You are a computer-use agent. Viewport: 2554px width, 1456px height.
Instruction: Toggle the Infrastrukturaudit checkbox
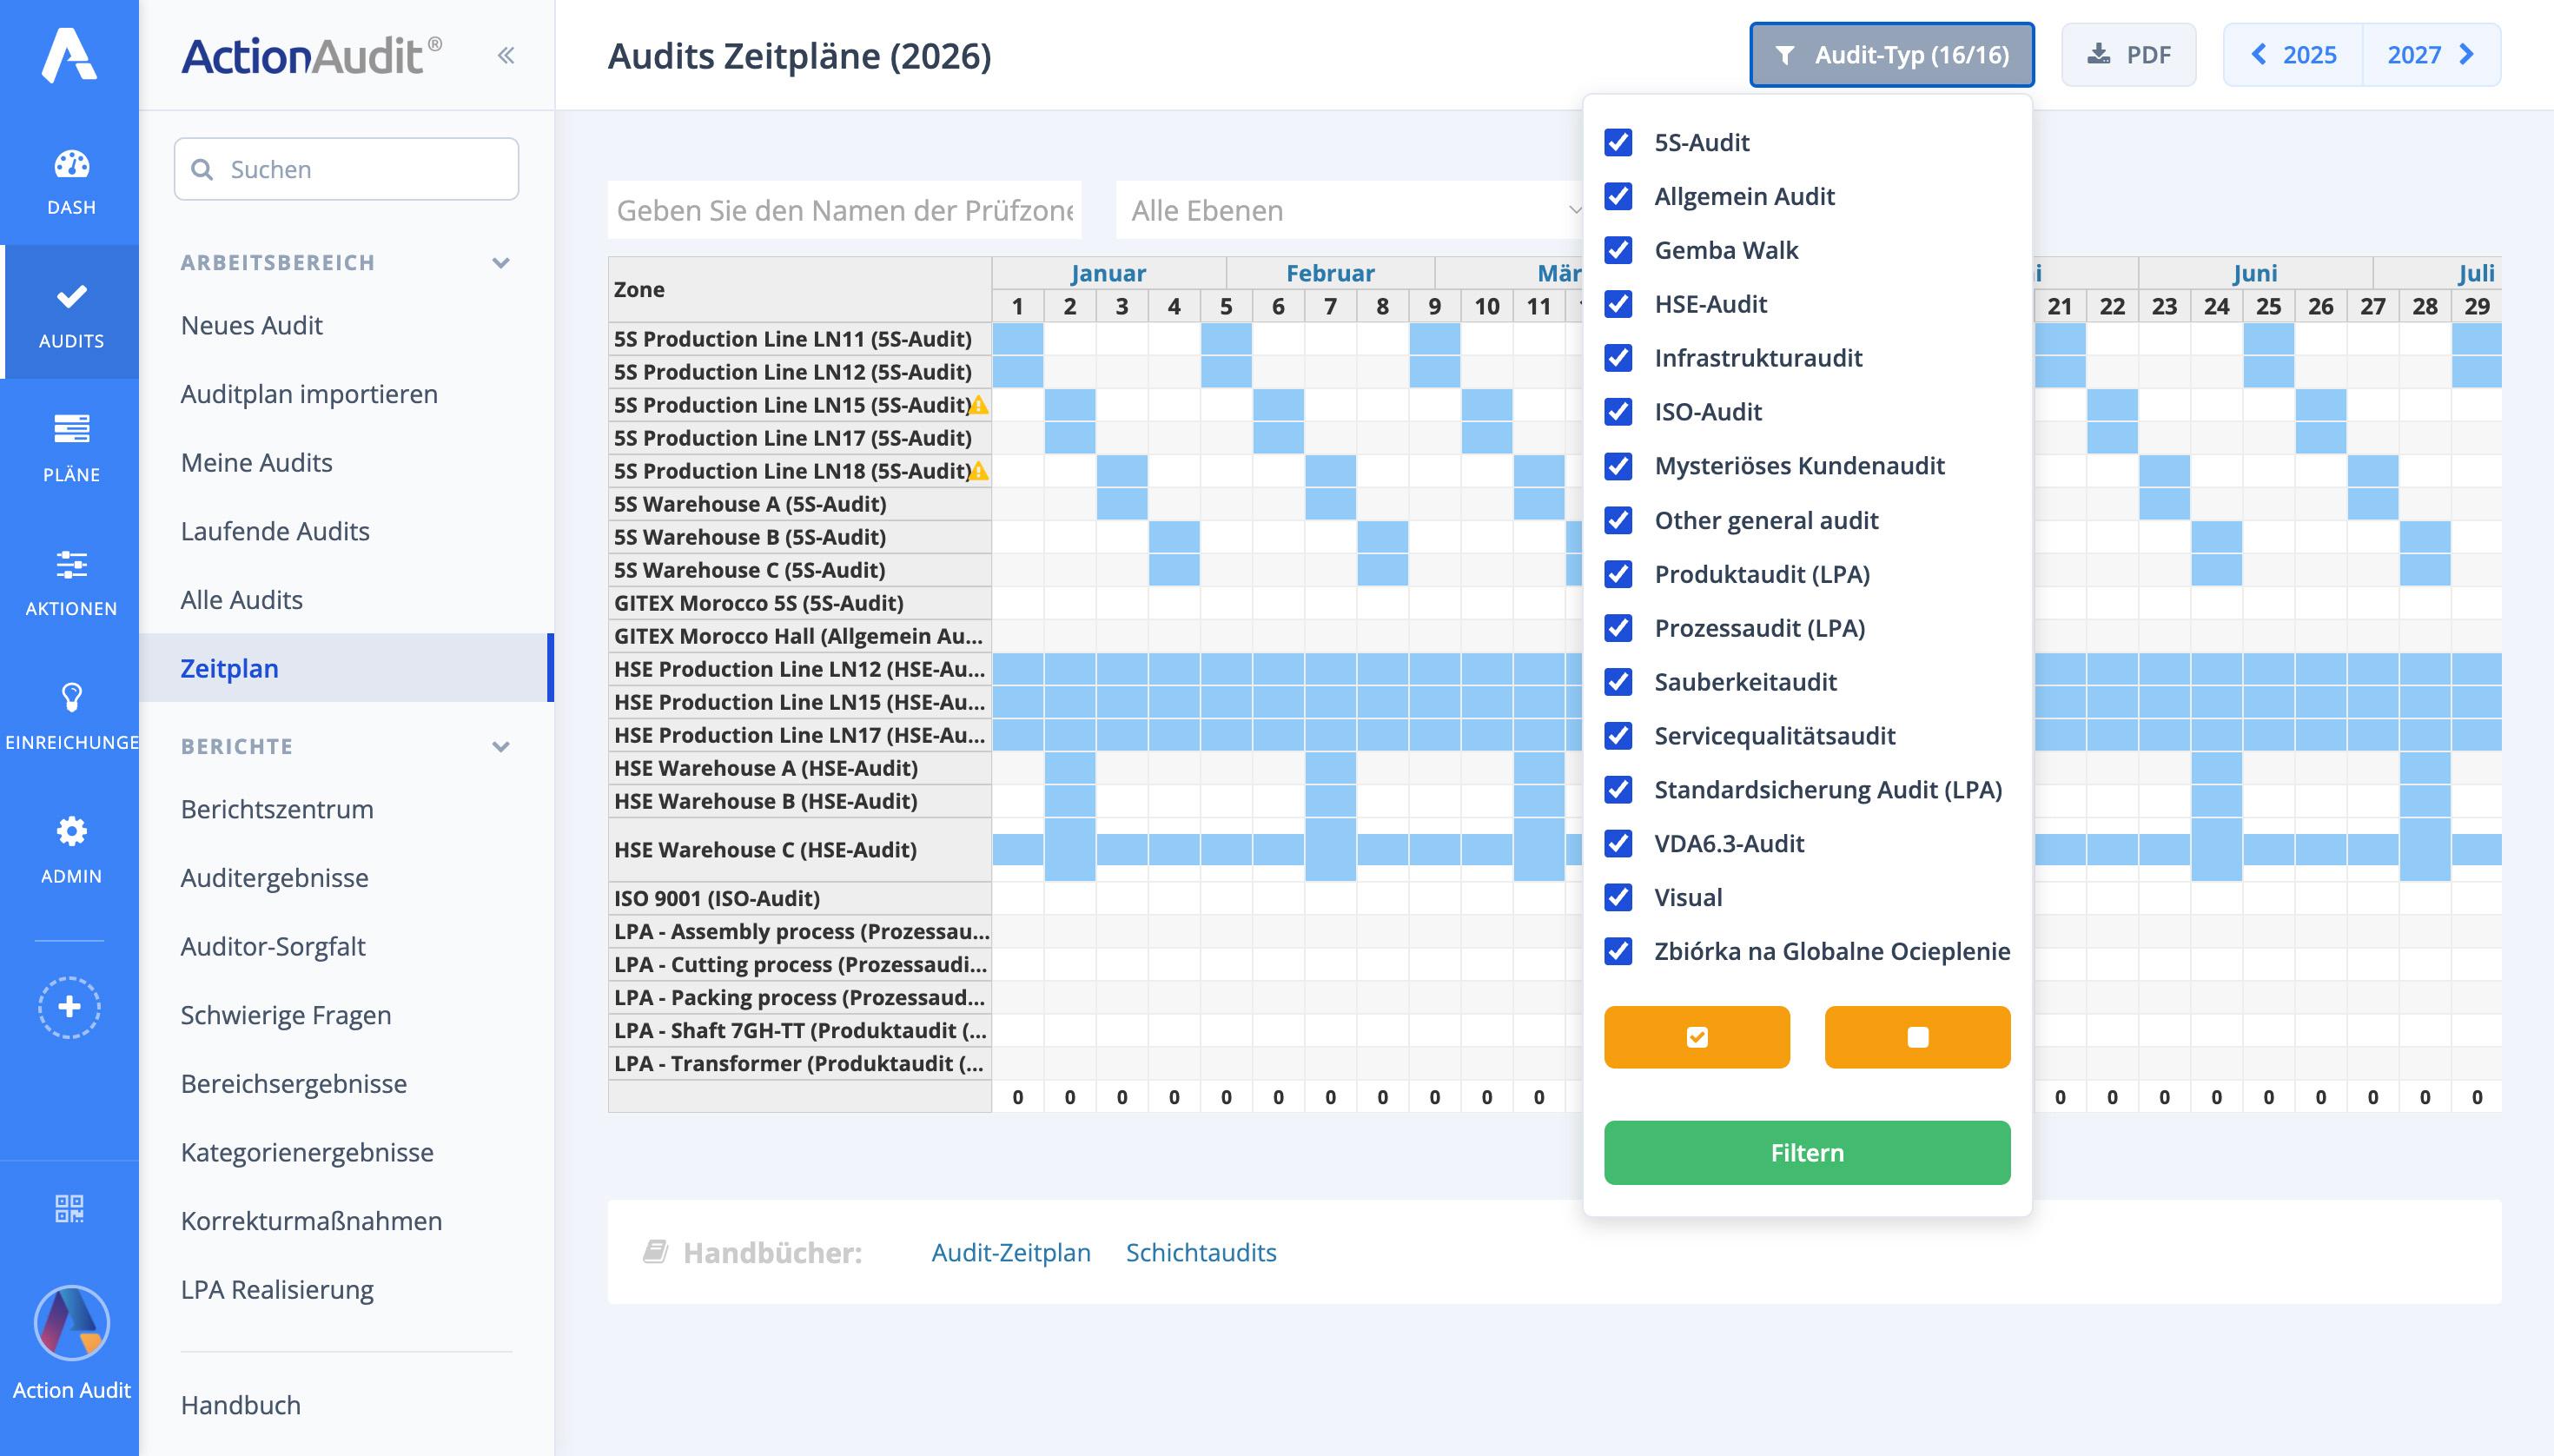pos(1618,358)
